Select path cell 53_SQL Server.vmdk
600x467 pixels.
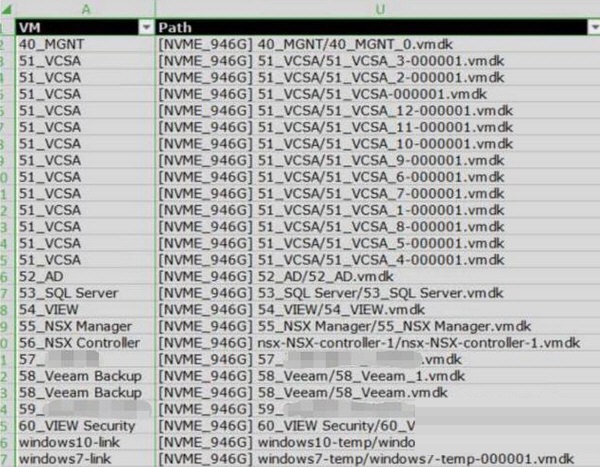[378, 293]
